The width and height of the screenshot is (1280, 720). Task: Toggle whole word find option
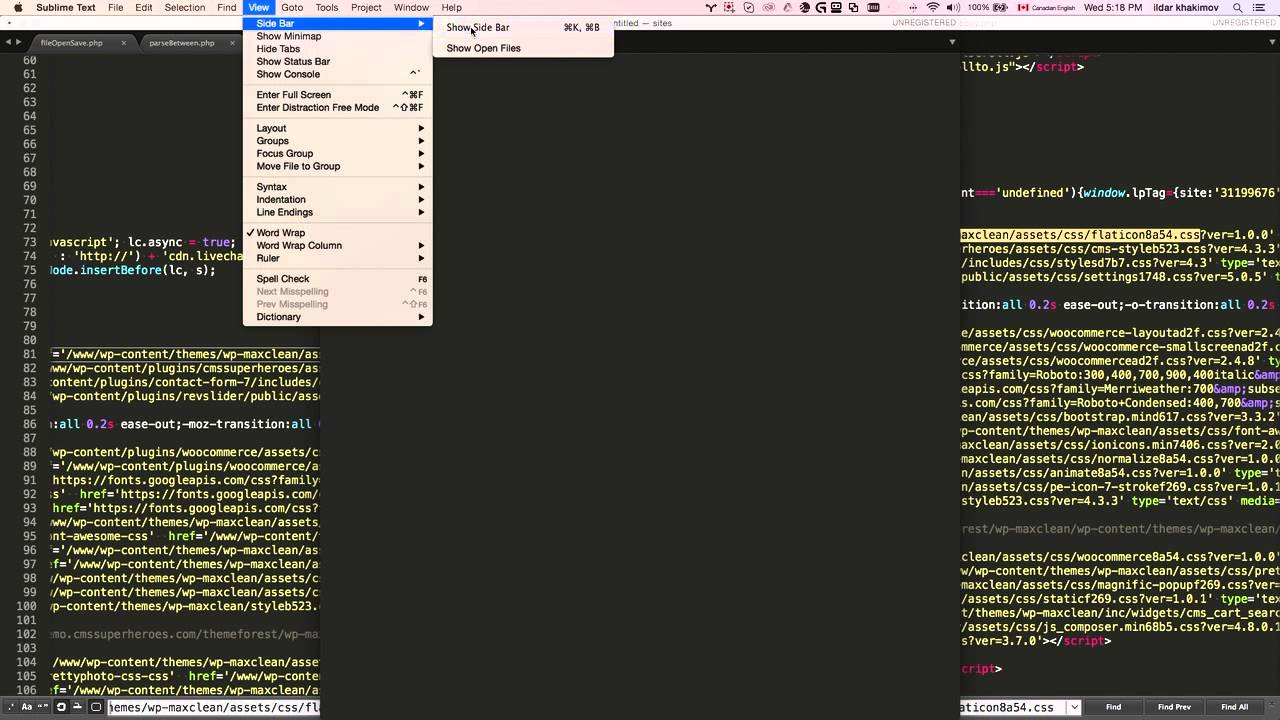click(x=43, y=707)
